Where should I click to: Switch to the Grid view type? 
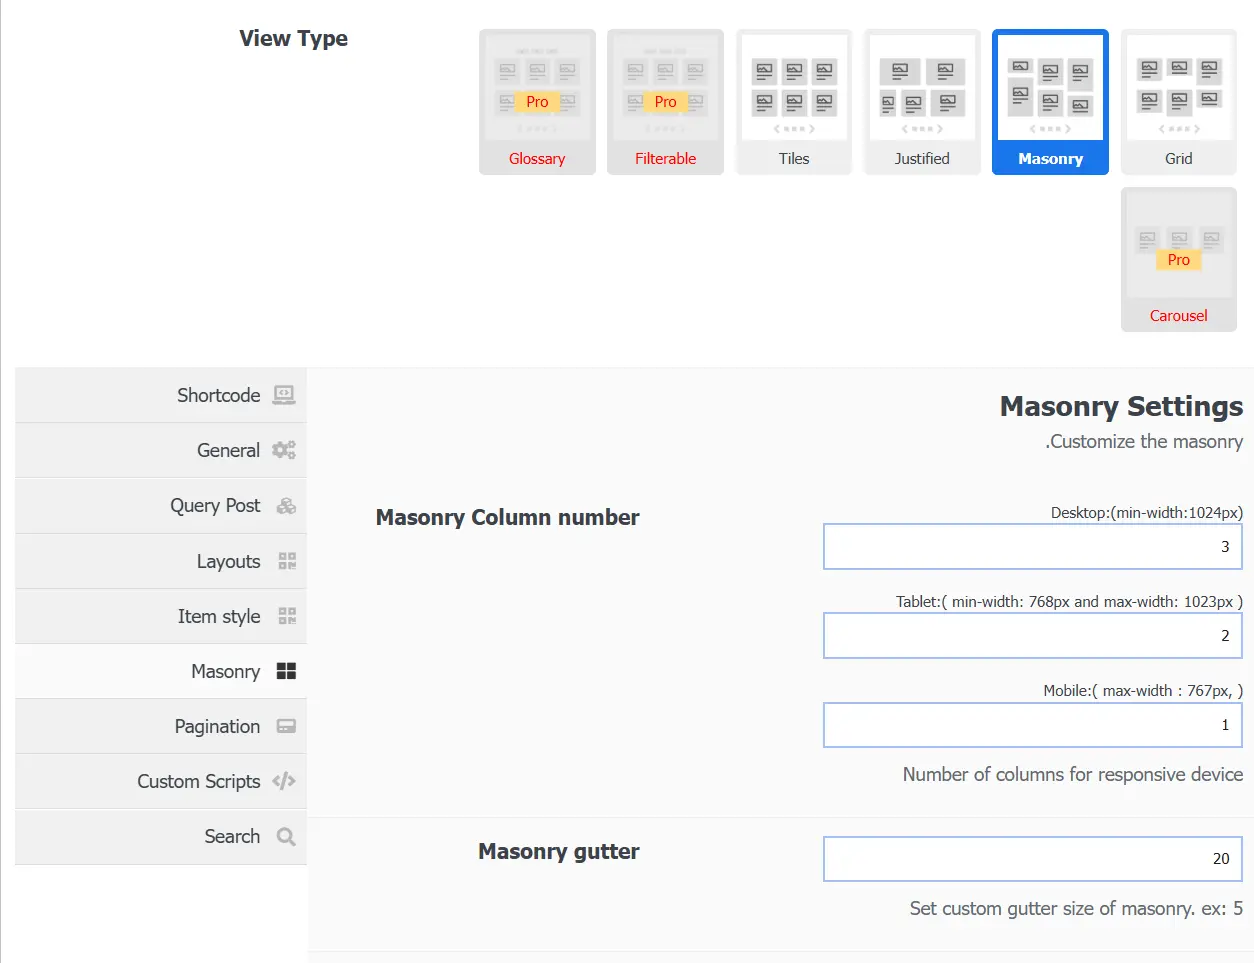[1179, 102]
